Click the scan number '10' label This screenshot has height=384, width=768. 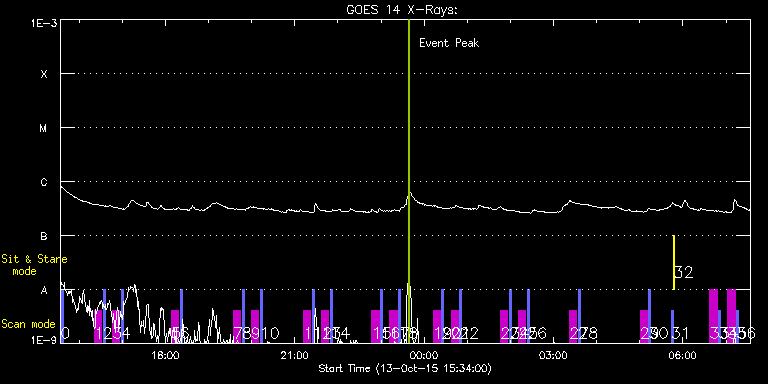pos(270,334)
